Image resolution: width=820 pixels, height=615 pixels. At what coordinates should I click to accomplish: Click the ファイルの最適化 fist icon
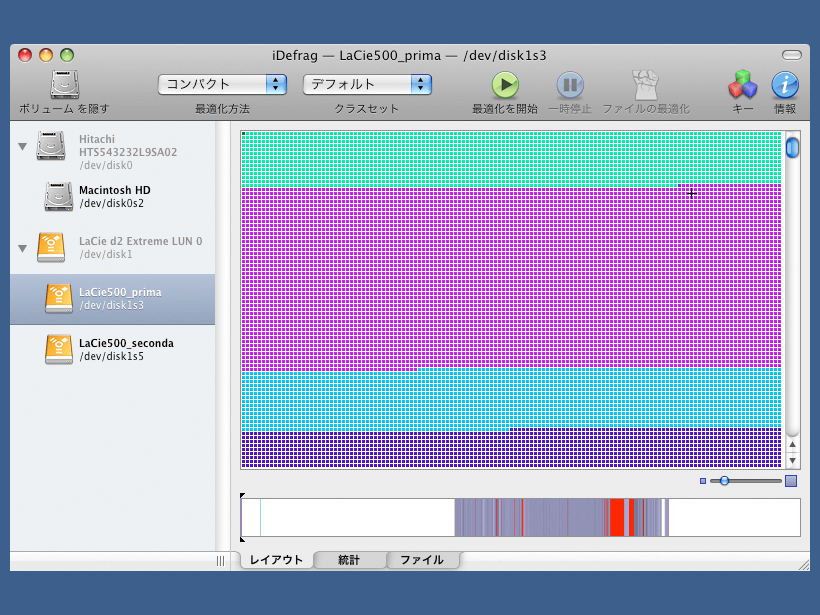click(646, 85)
